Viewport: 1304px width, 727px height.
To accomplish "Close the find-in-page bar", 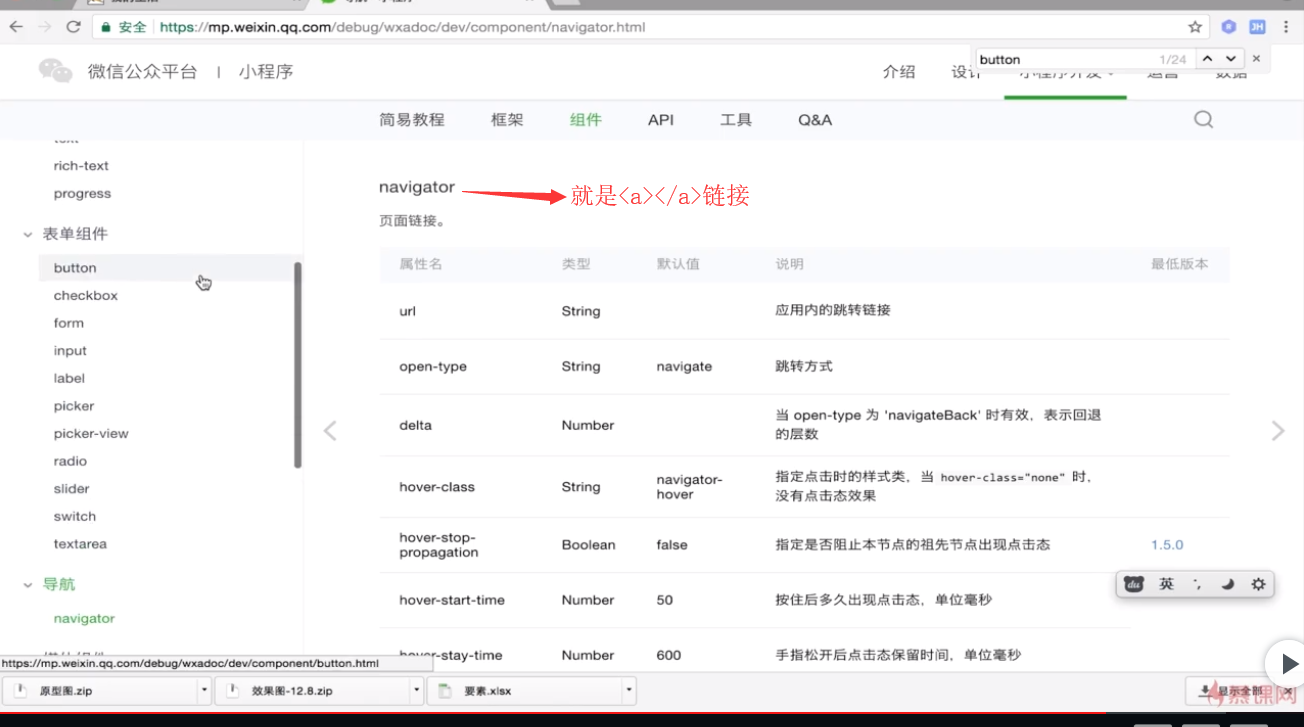I will 1257,59.
